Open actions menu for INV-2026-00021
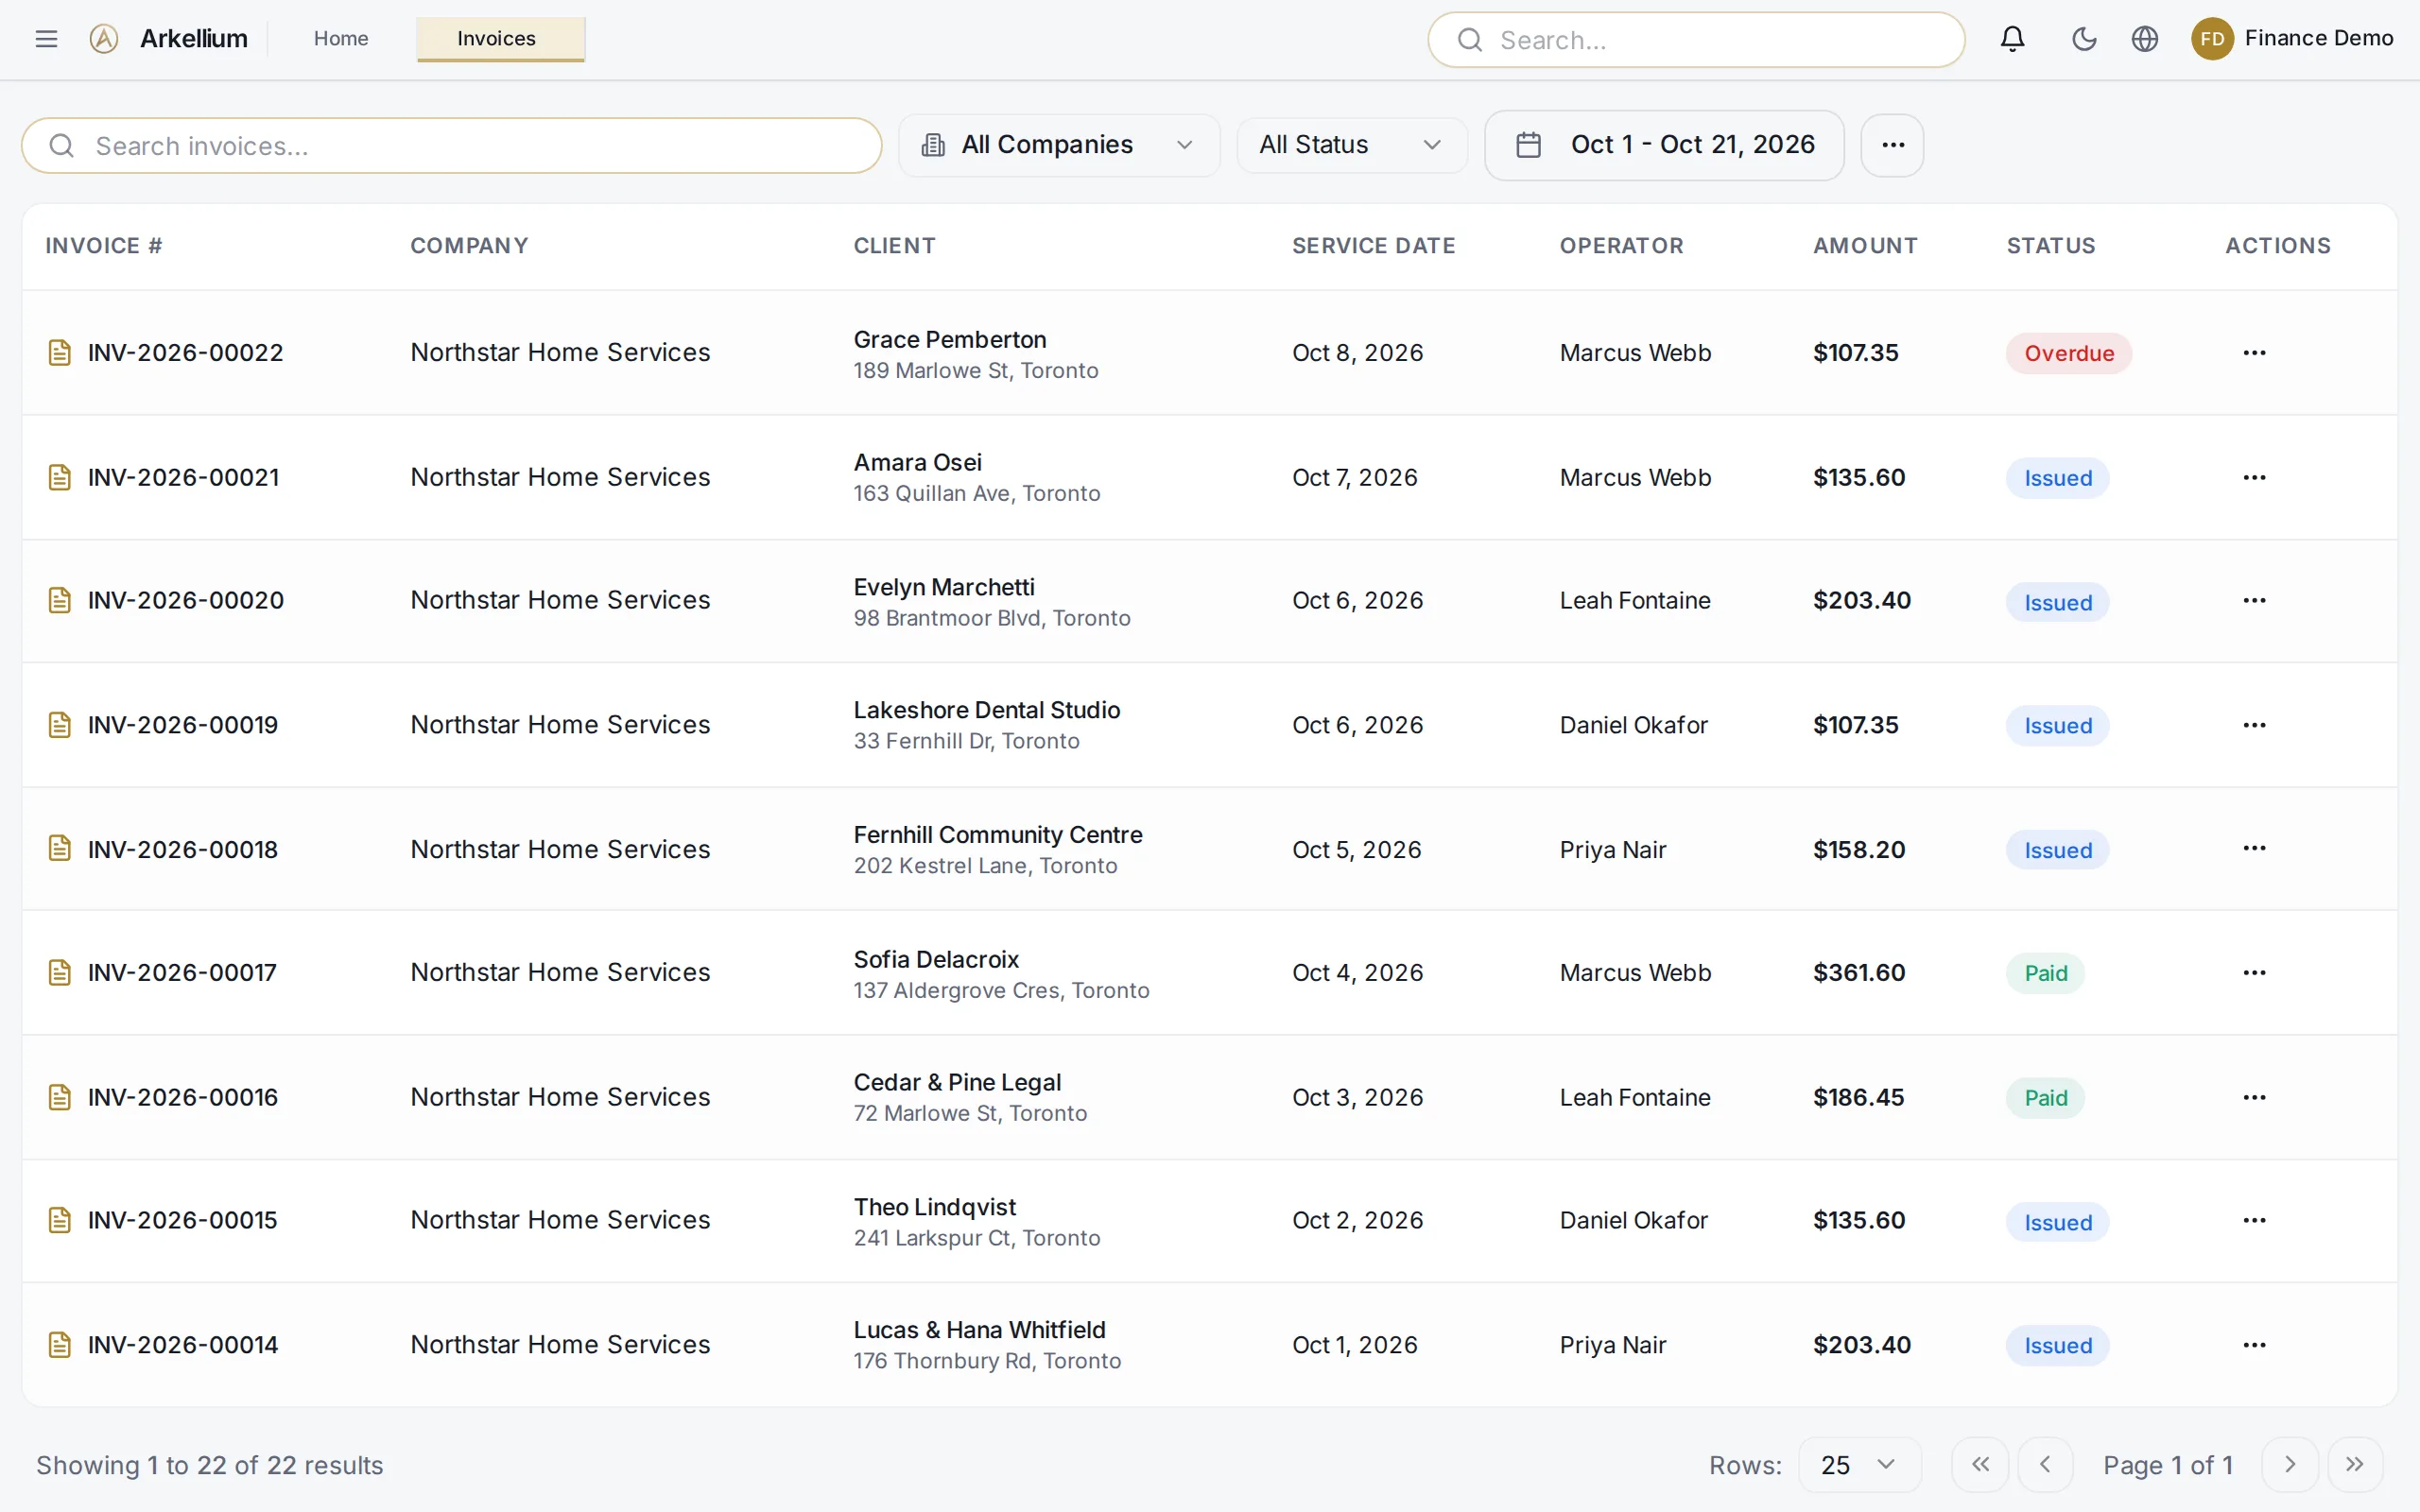Viewport: 2420px width, 1512px height. point(2254,477)
